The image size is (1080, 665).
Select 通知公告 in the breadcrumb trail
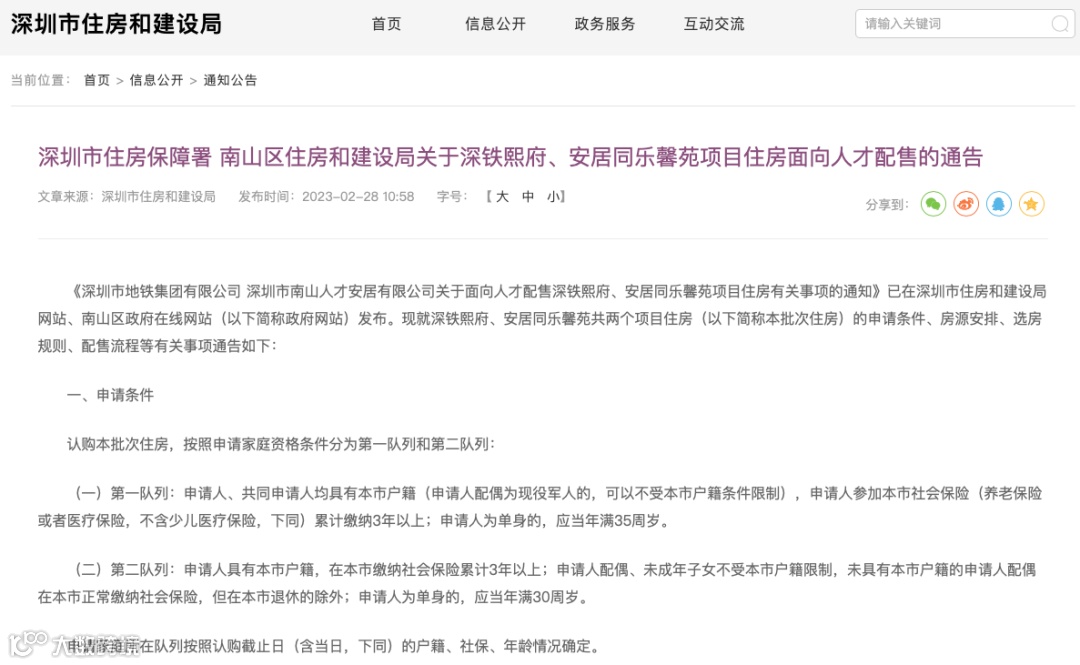(230, 81)
